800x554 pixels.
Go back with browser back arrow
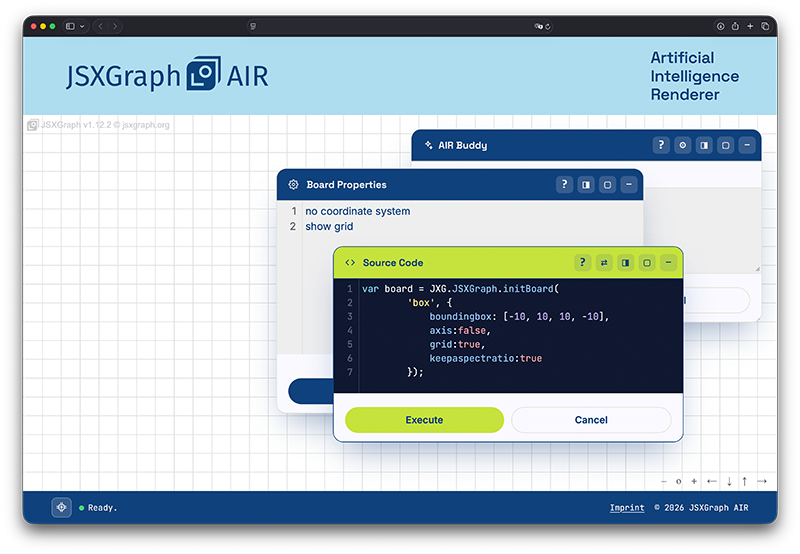click(x=101, y=26)
